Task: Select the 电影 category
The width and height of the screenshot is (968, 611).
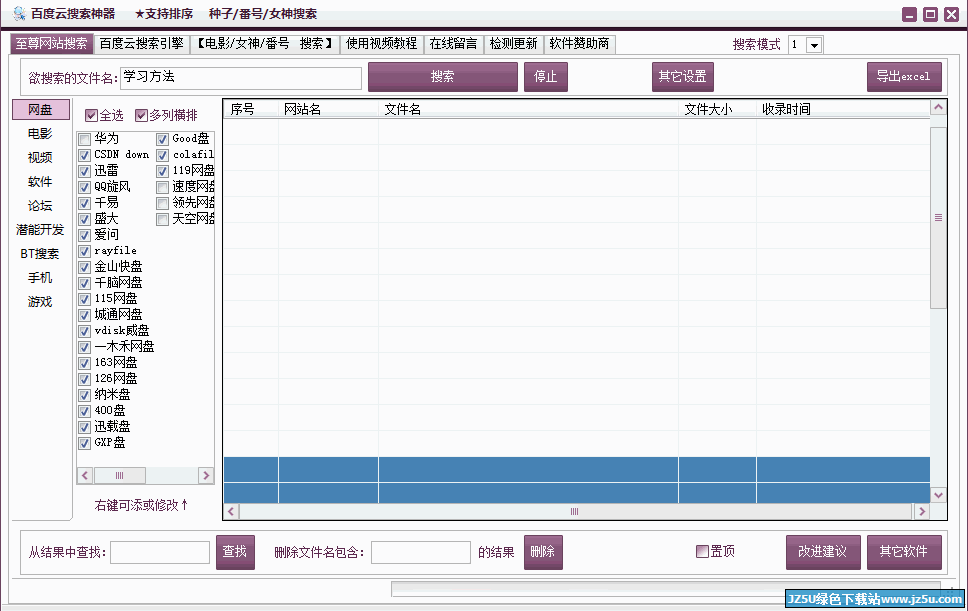Action: click(40, 134)
